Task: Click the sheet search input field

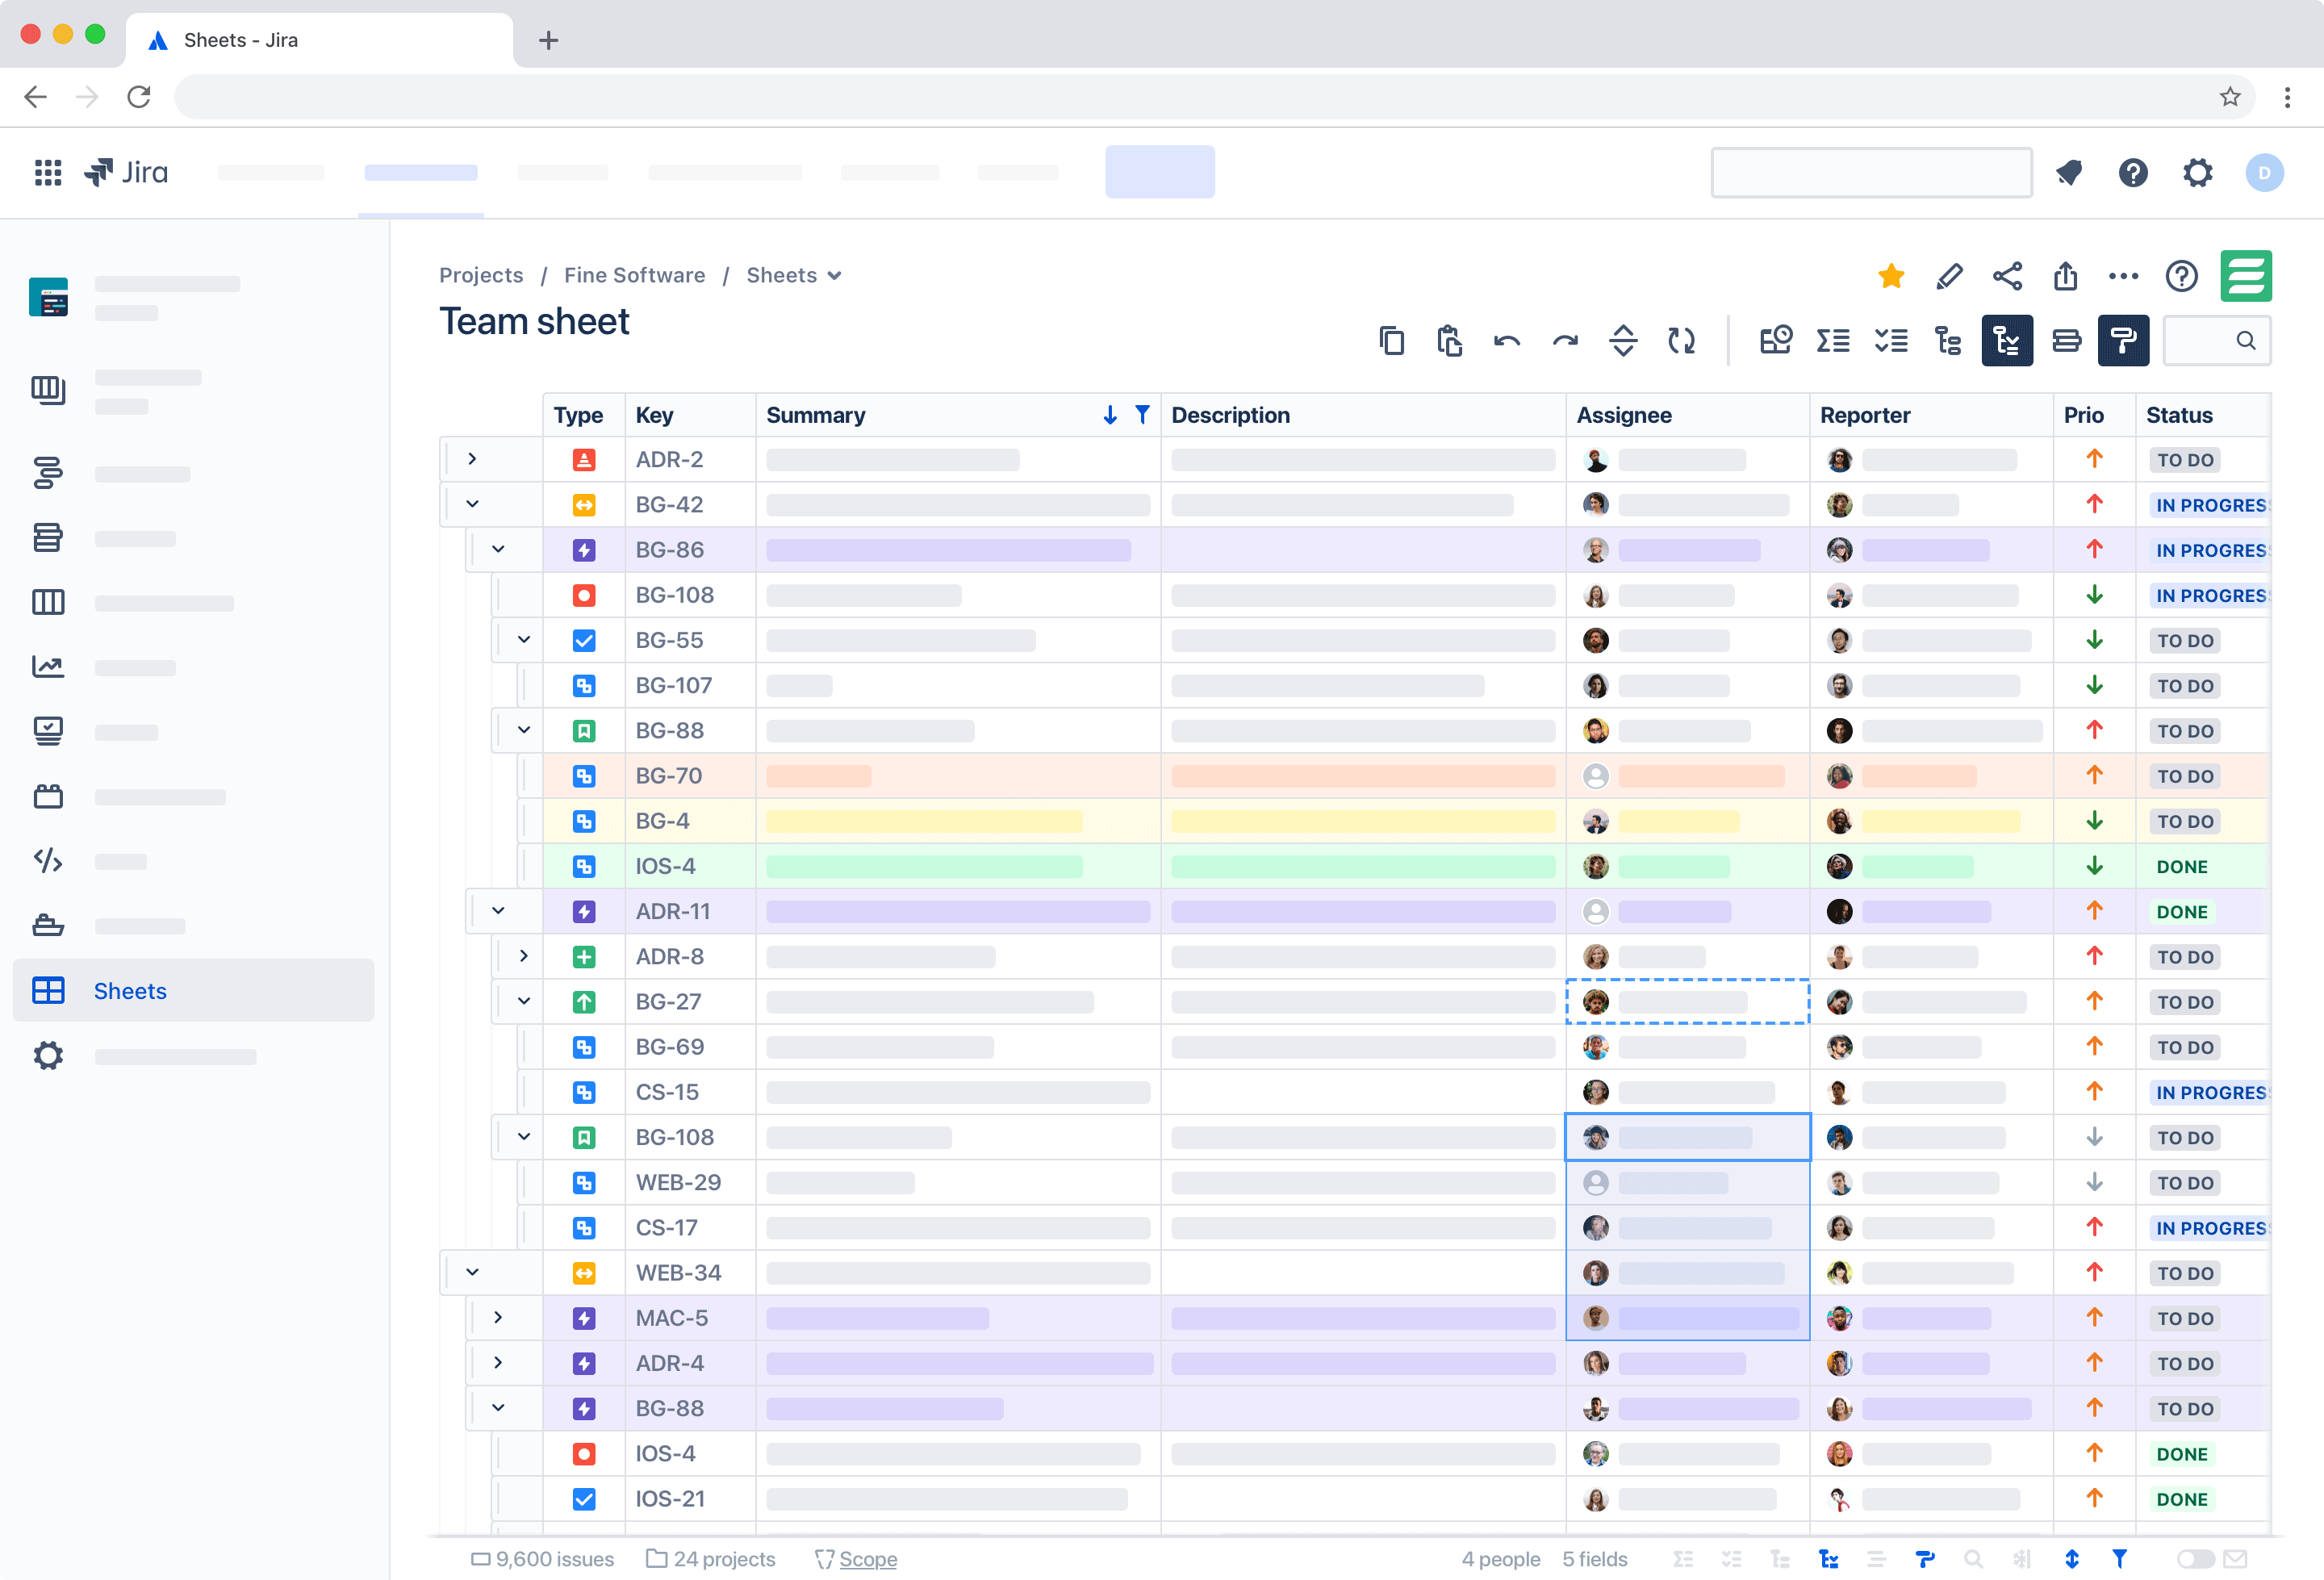Action: 2200,341
